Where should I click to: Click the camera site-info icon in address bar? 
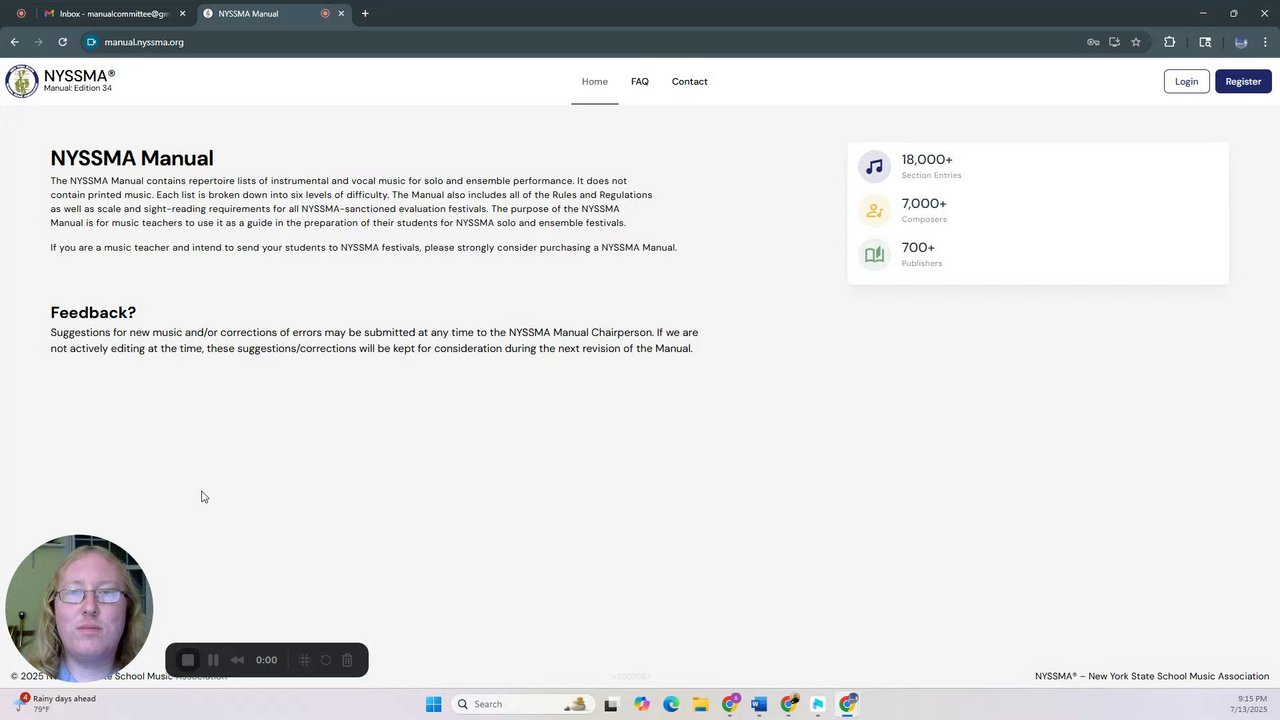coord(91,42)
